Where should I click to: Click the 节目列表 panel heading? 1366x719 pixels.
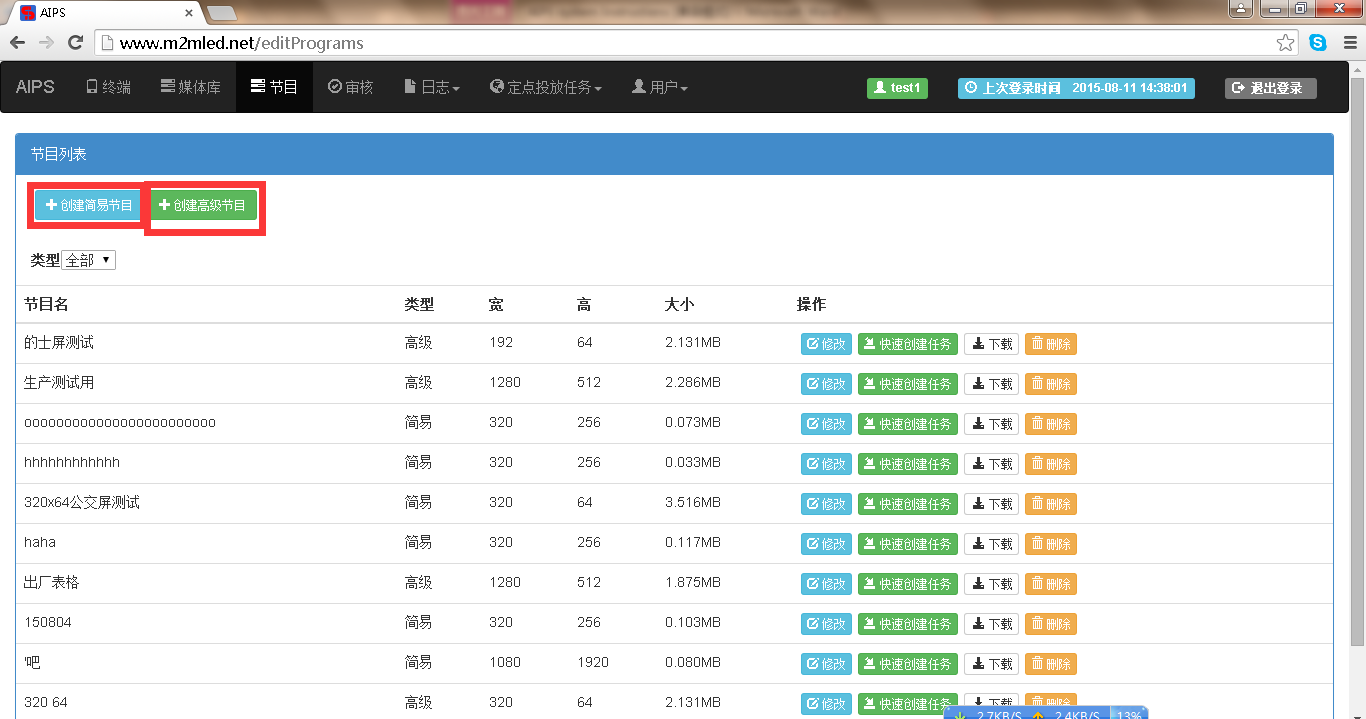click(x=674, y=154)
